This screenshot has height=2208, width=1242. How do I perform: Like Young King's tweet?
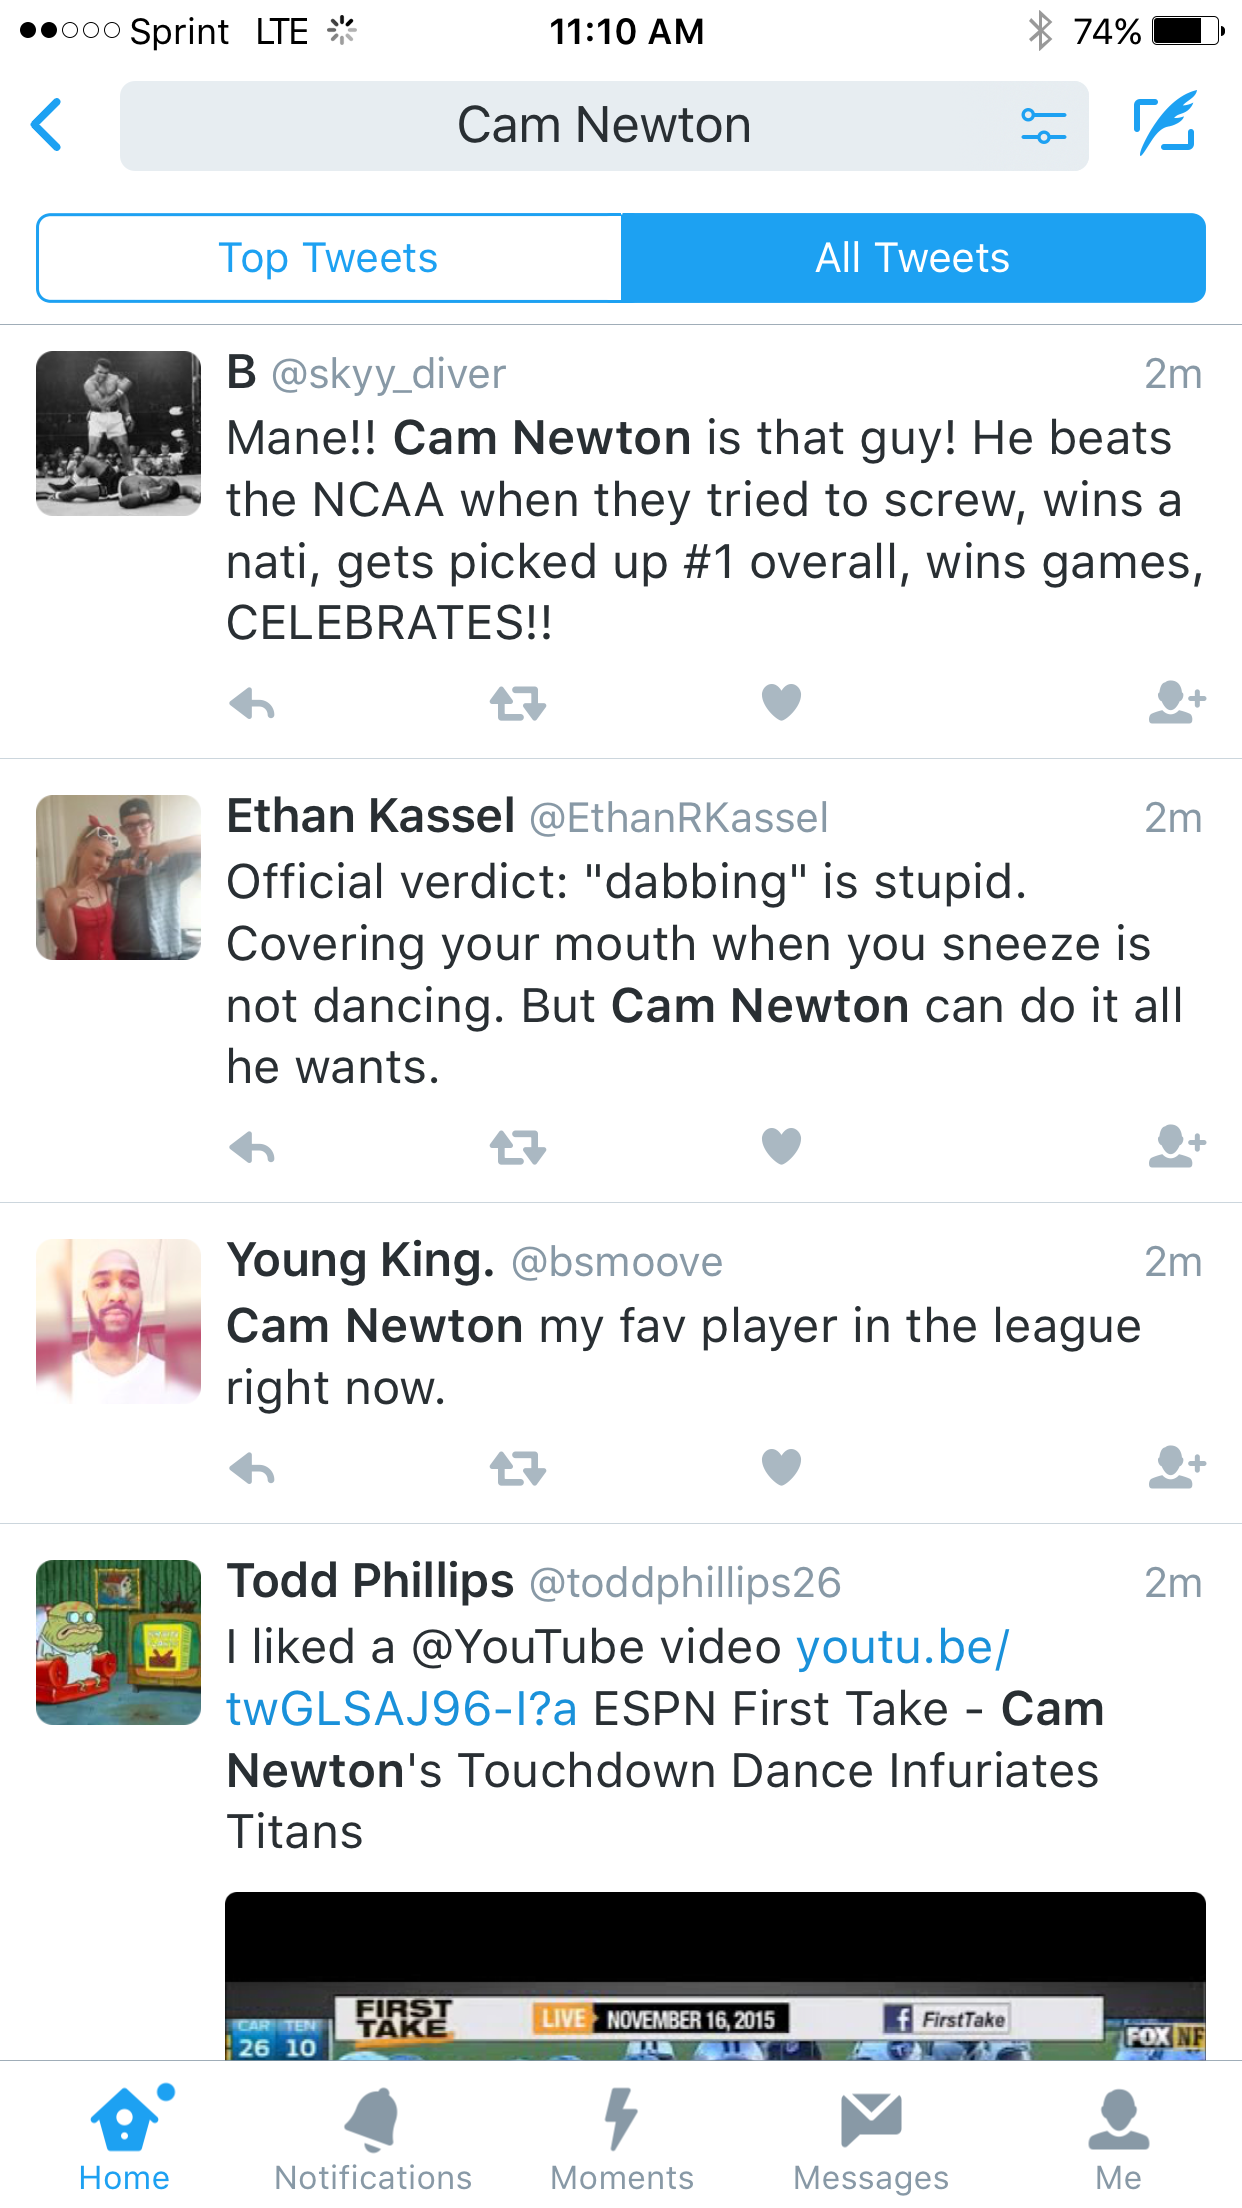(781, 1467)
